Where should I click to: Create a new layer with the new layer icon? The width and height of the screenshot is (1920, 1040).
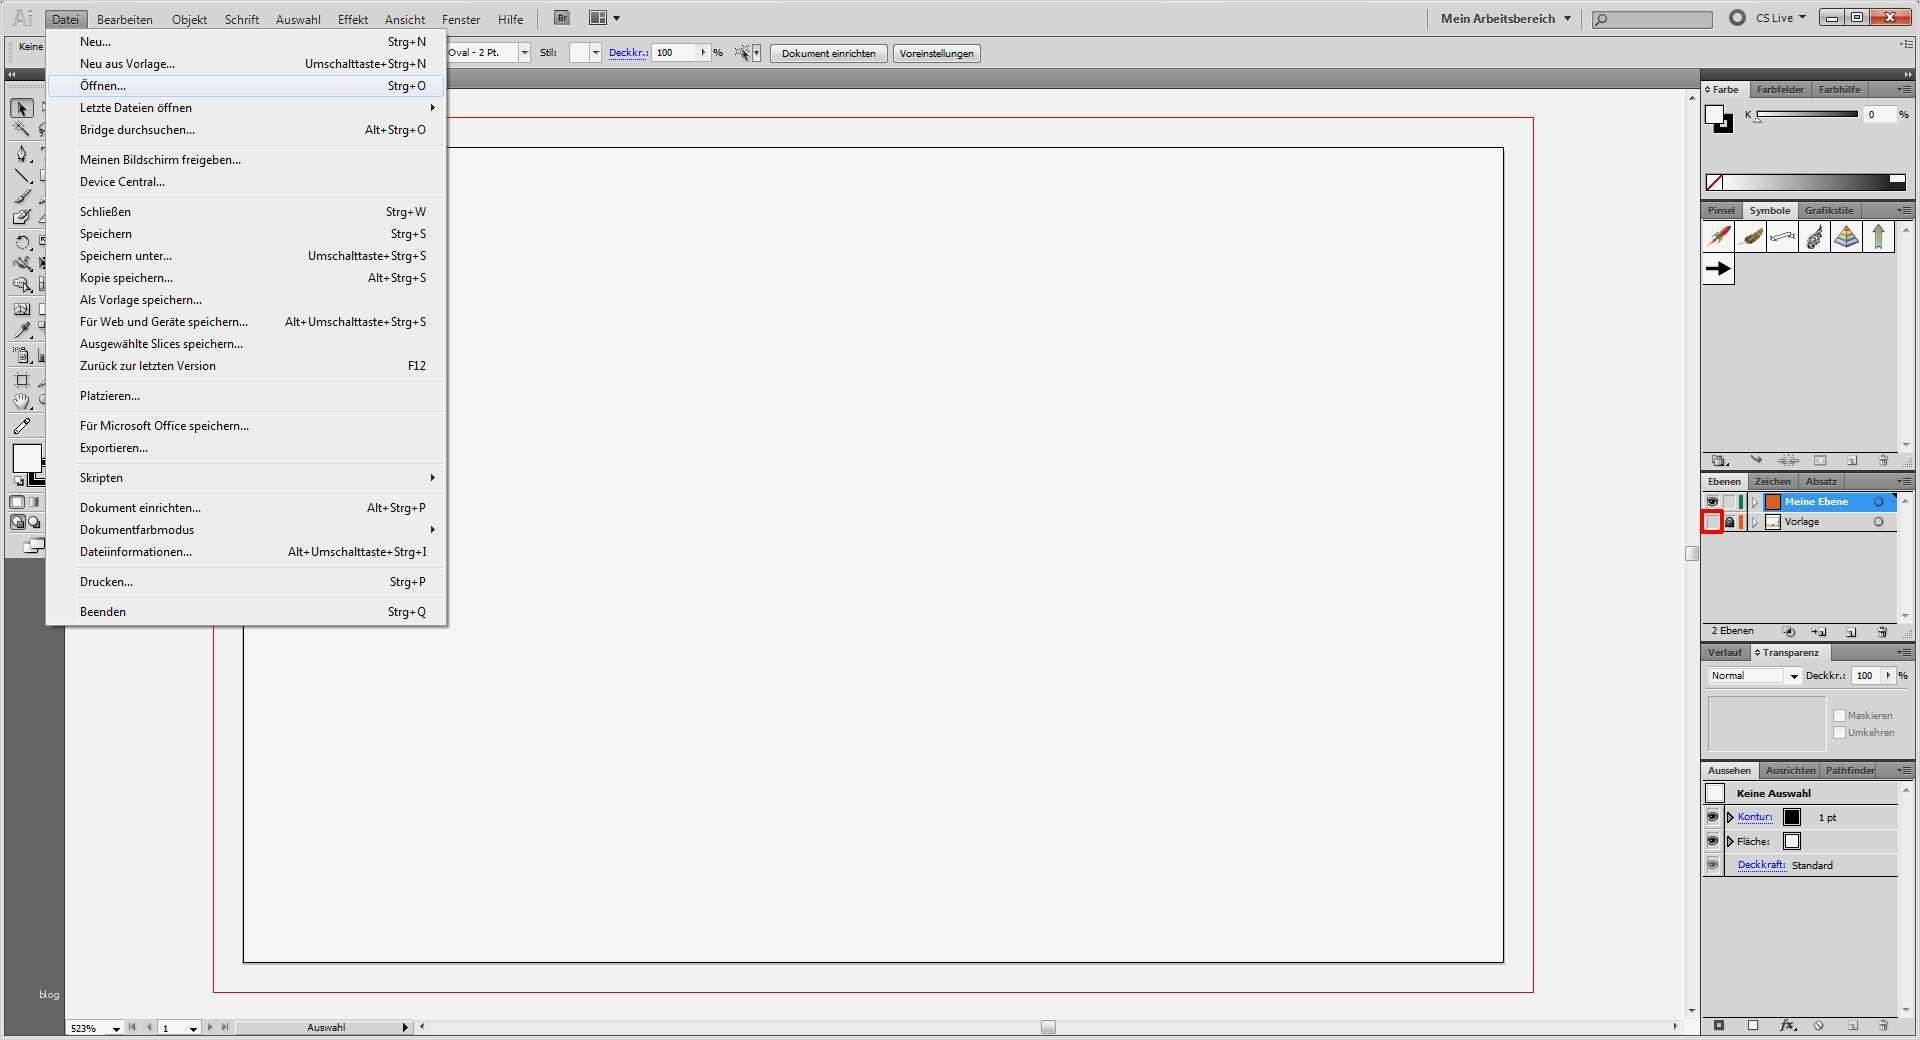(1851, 632)
